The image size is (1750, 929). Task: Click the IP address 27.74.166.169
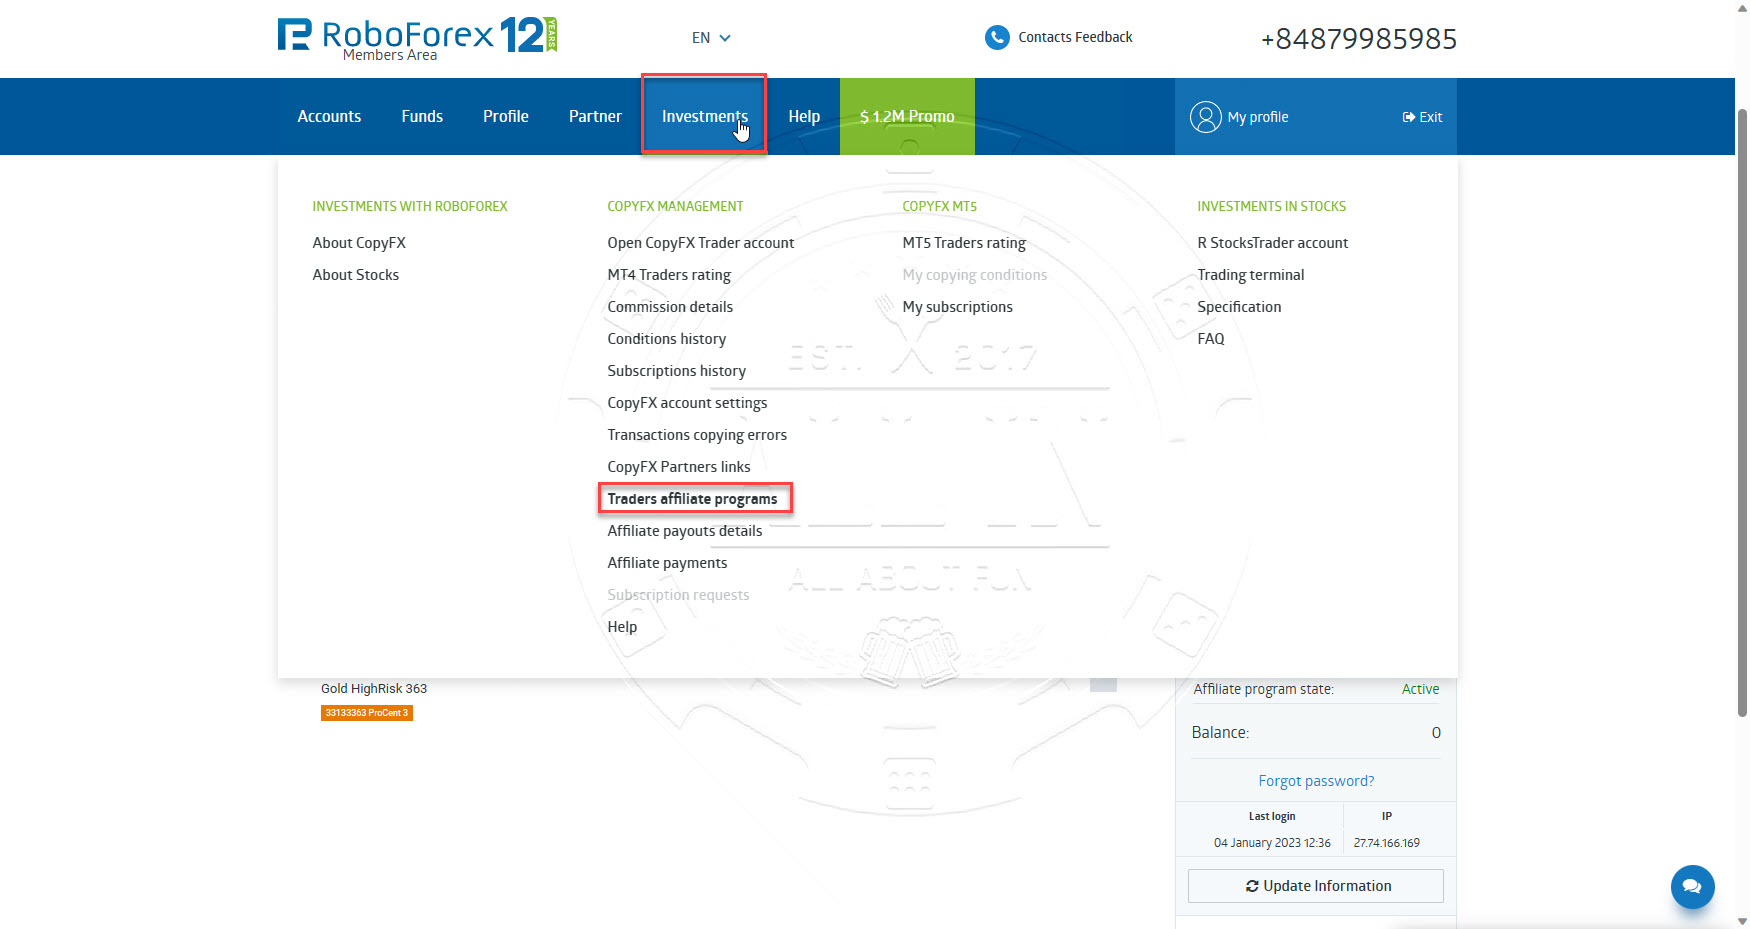pyautogui.click(x=1387, y=843)
